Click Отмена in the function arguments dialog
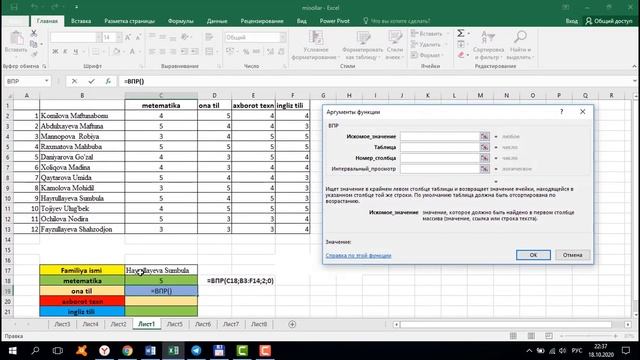Screen dimensions: 640x360 point(572,255)
